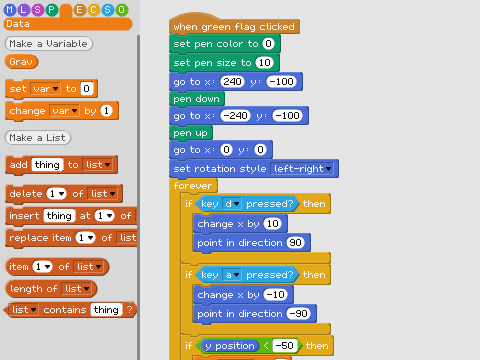Select the length of list reporter block

51,289
